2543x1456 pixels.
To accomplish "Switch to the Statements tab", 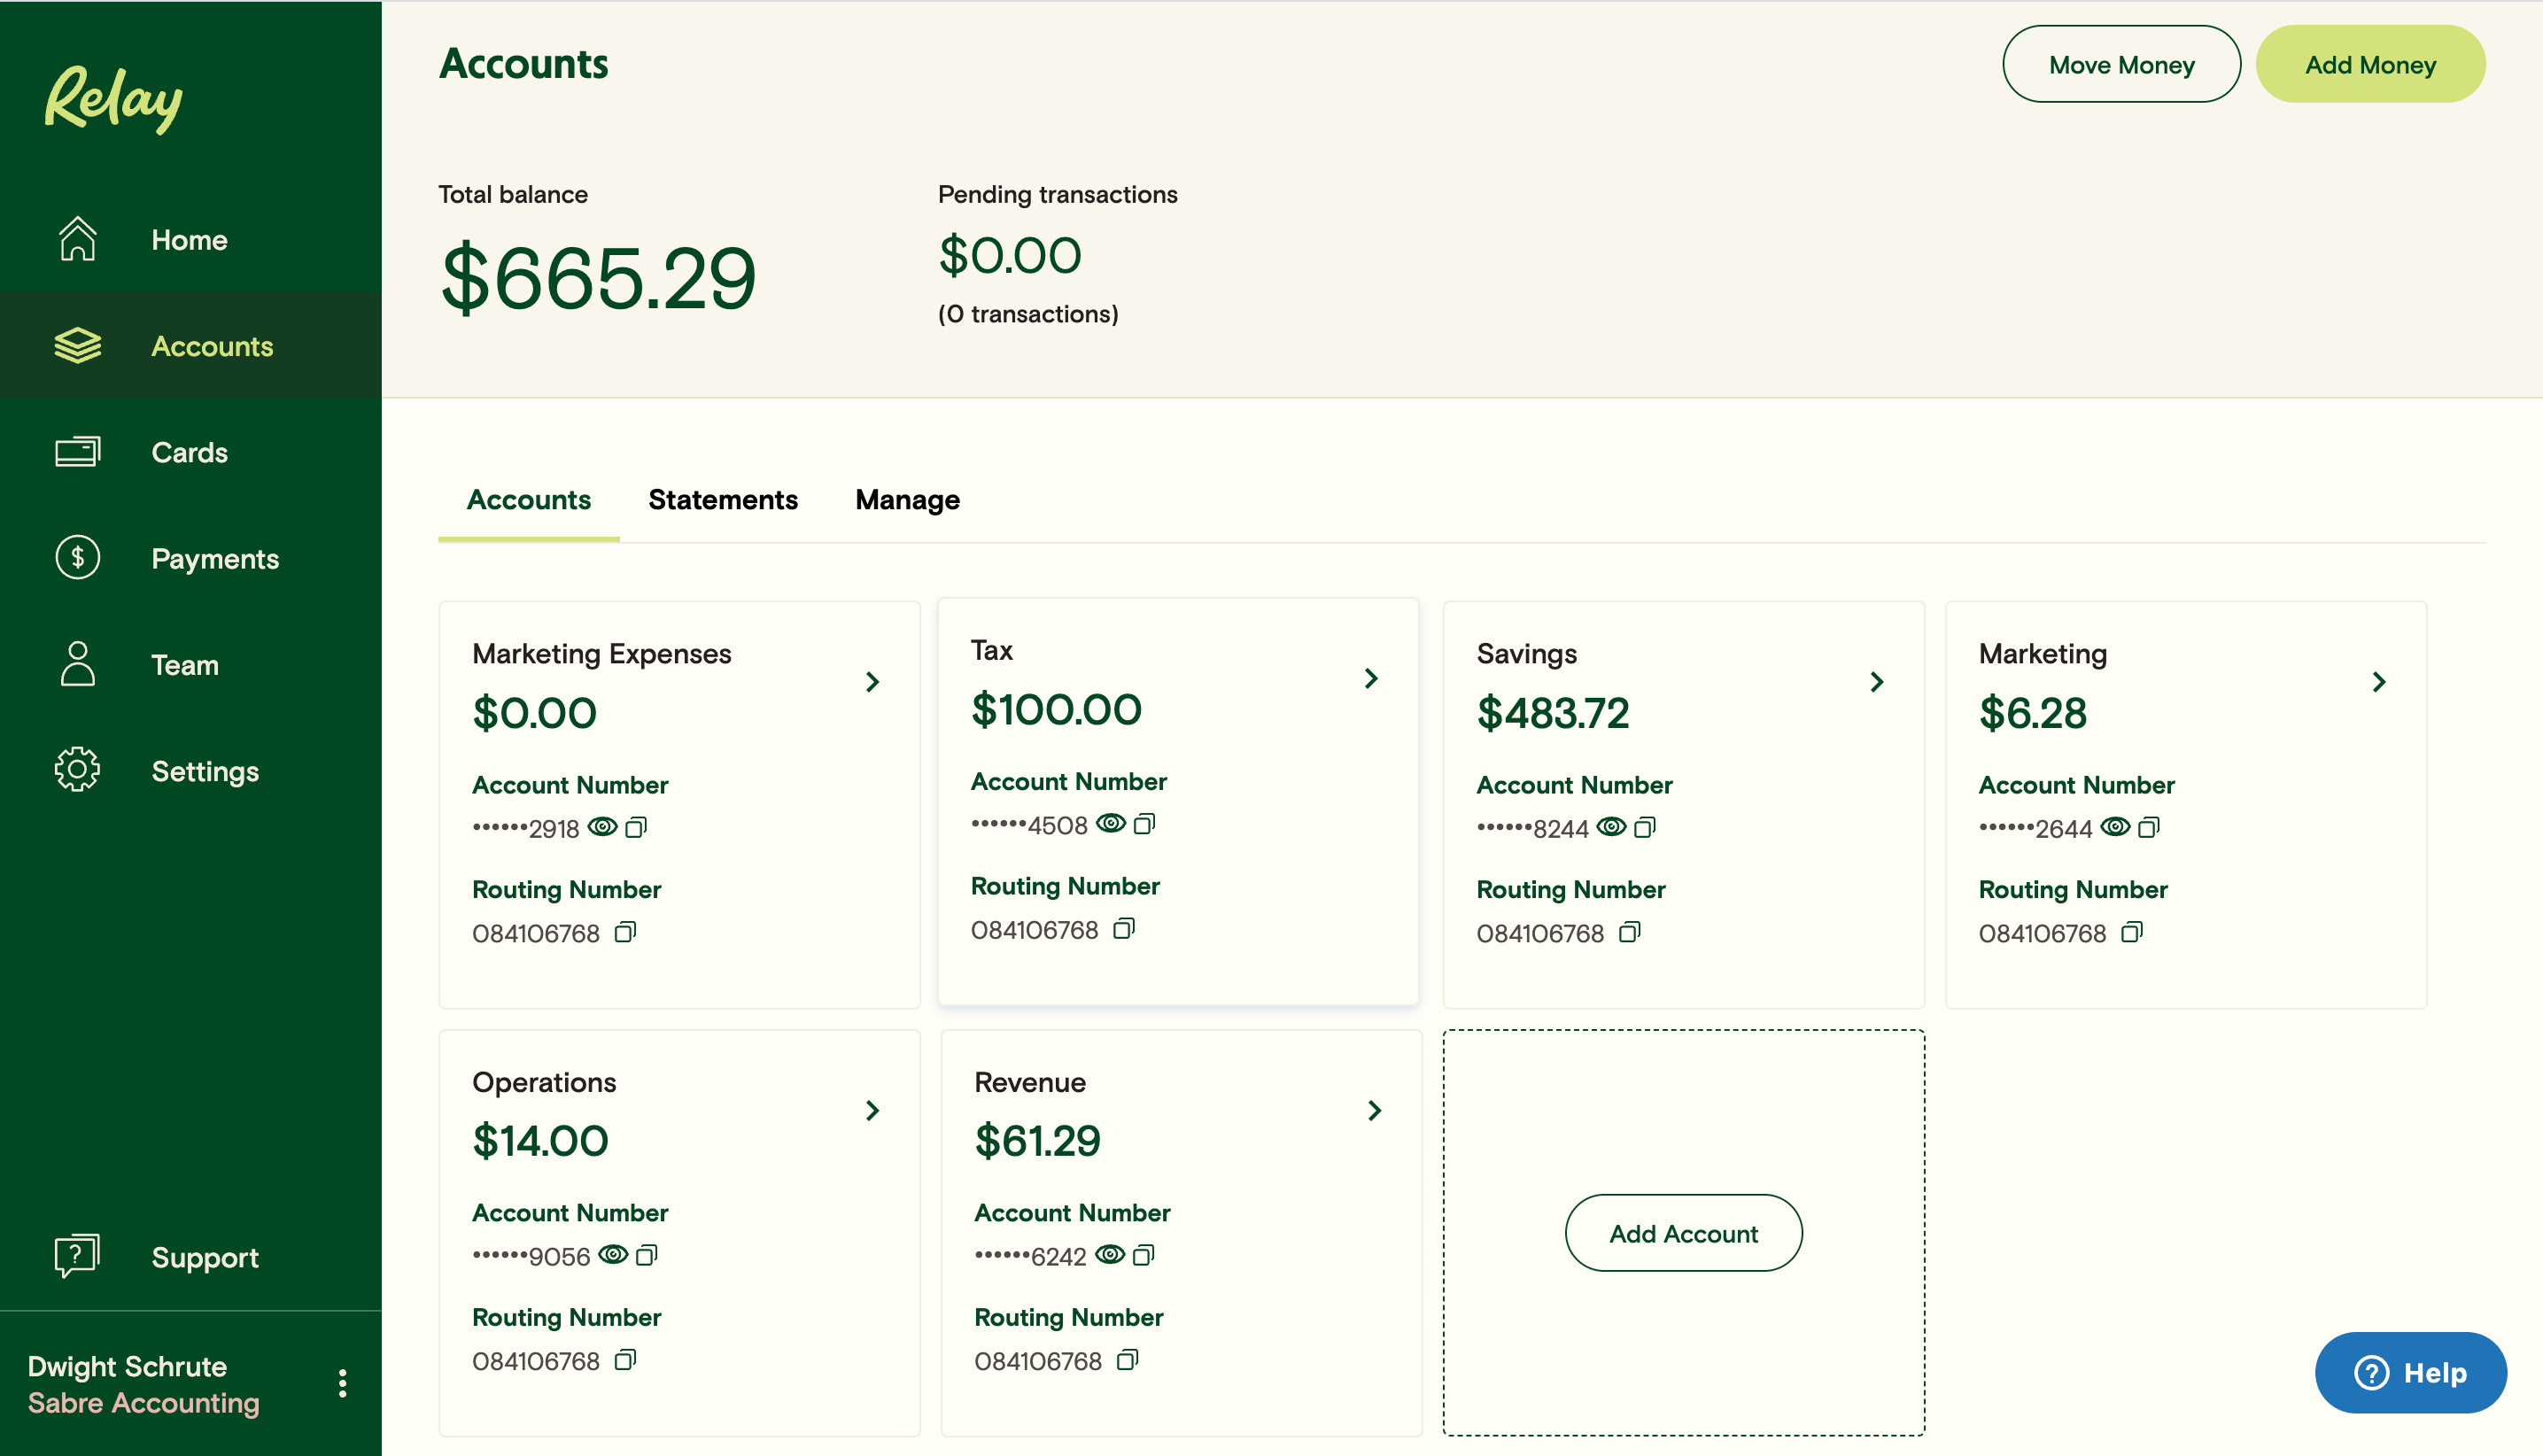I will [723, 500].
